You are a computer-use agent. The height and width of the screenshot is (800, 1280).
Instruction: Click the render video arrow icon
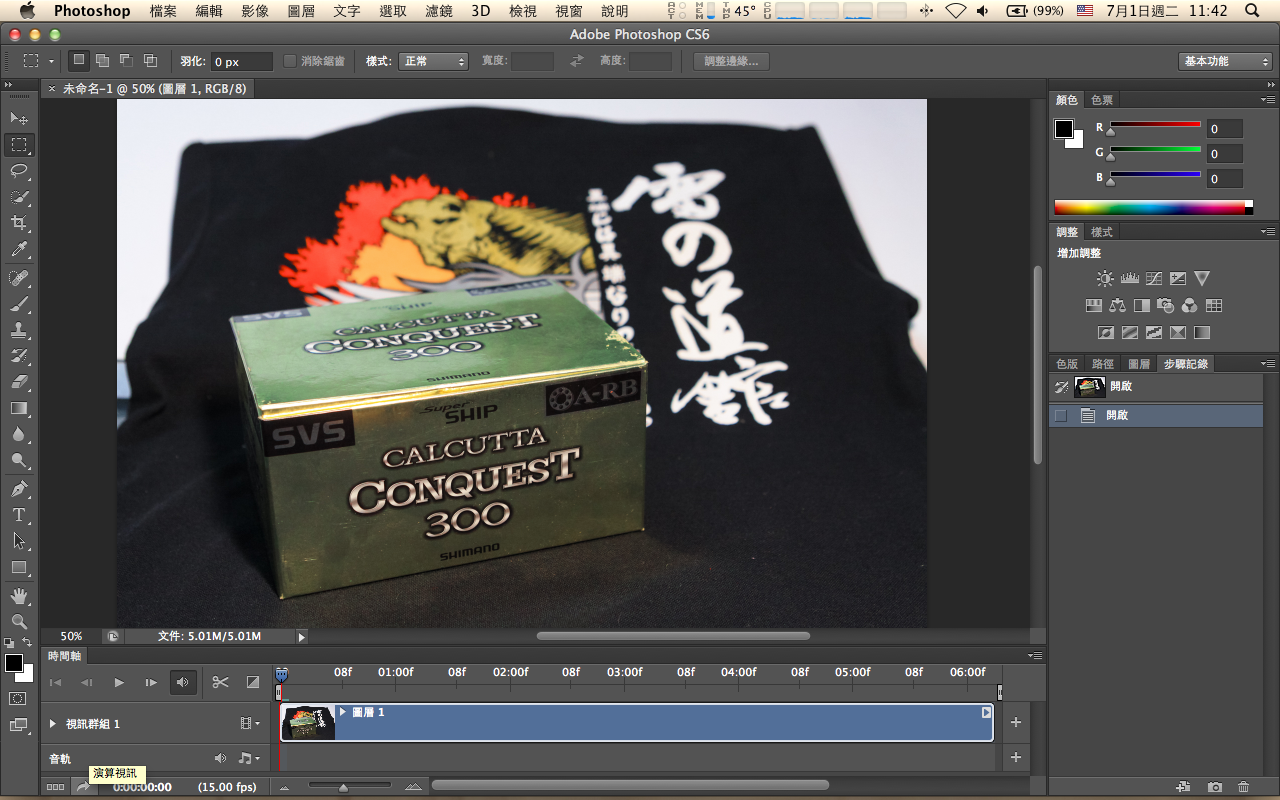pos(83,787)
